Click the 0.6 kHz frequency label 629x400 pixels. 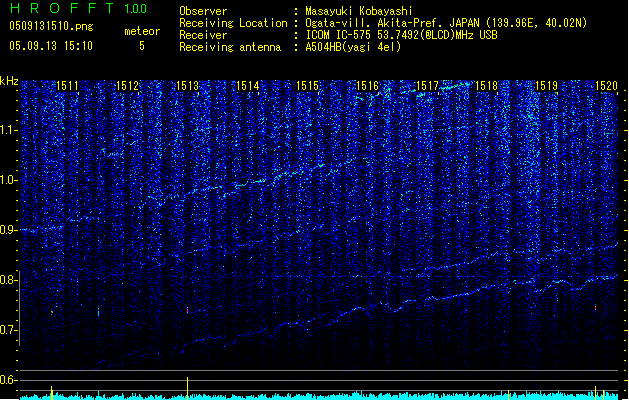(x=9, y=380)
